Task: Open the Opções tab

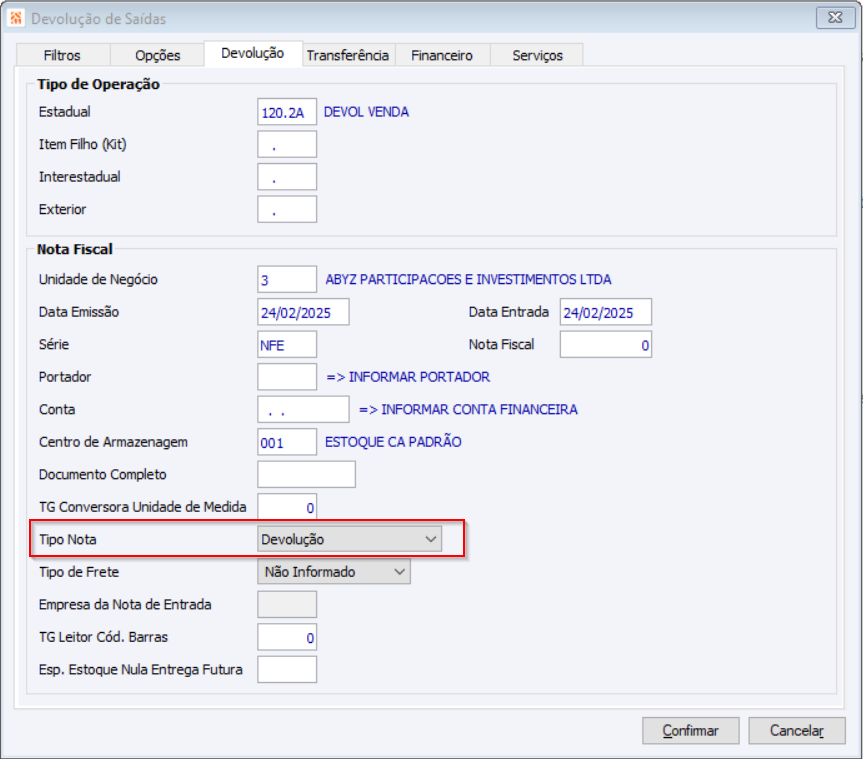Action: coord(157,55)
